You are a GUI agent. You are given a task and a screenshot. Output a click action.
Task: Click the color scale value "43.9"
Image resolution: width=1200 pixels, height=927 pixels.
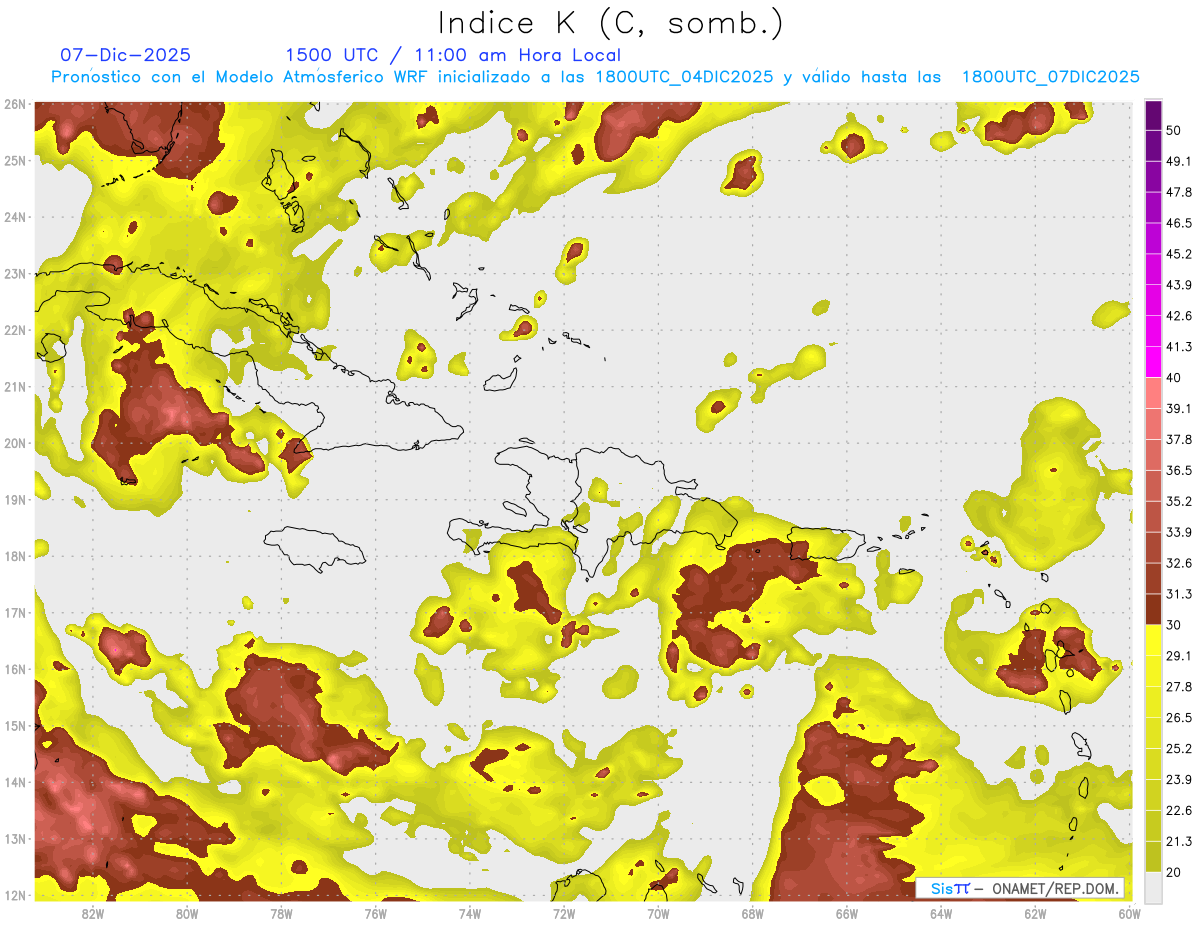click(1178, 285)
